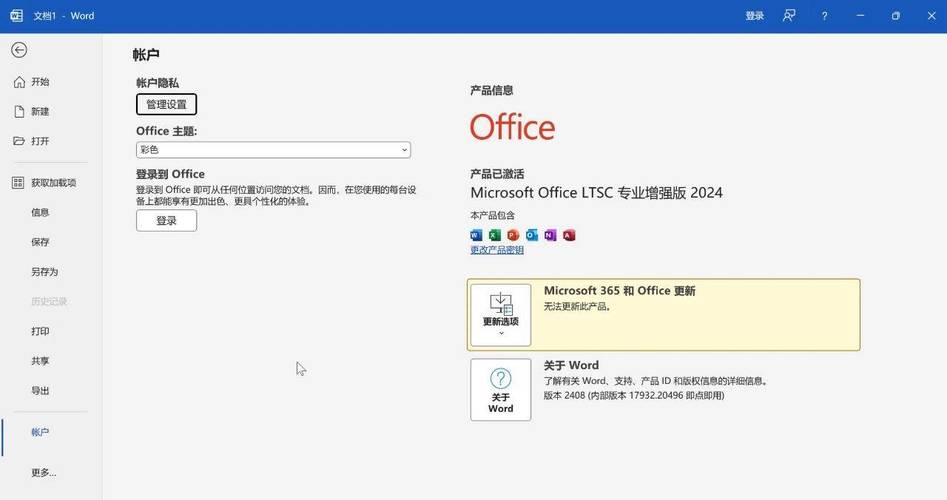
Task: Click the PowerPoint product icon
Action: pyautogui.click(x=513, y=236)
